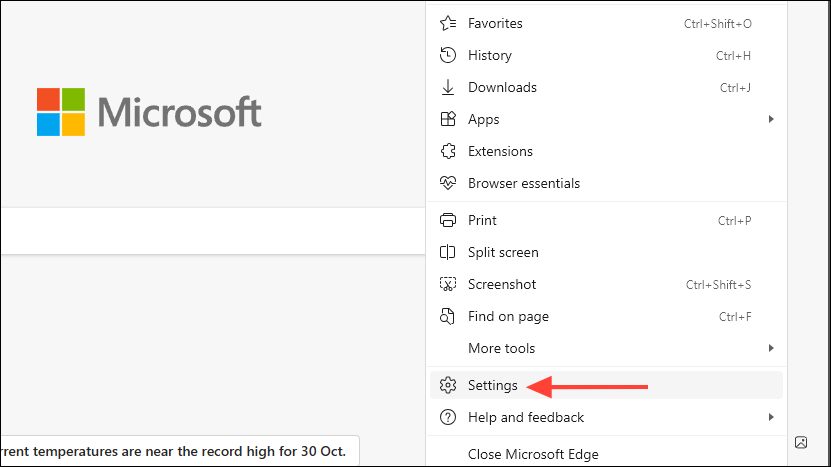Choose Help and feedback from menu
Image resolution: width=831 pixels, height=467 pixels.
point(525,417)
